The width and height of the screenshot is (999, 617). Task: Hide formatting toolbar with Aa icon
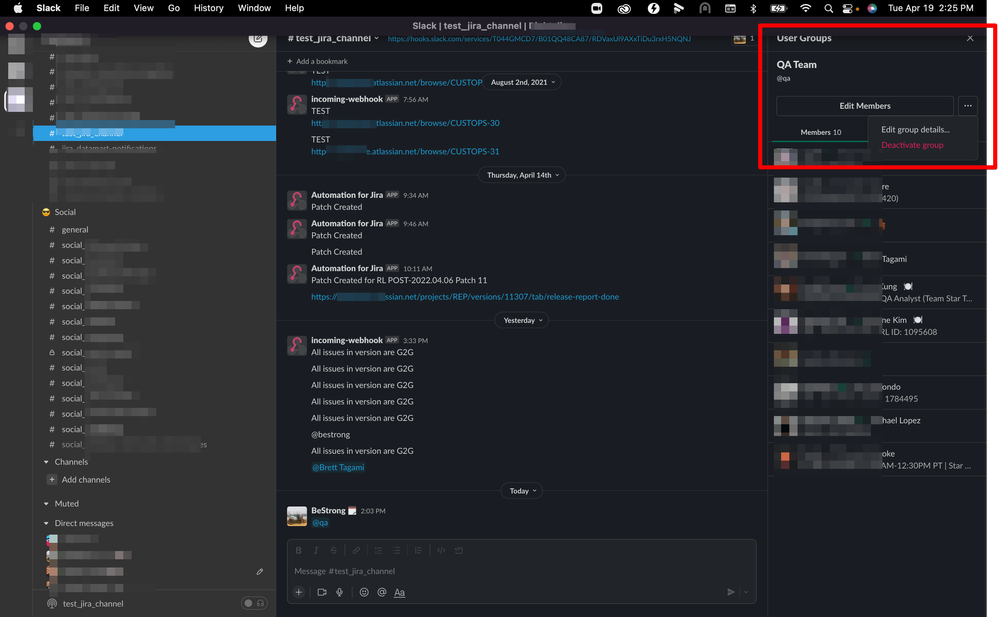pyautogui.click(x=399, y=592)
